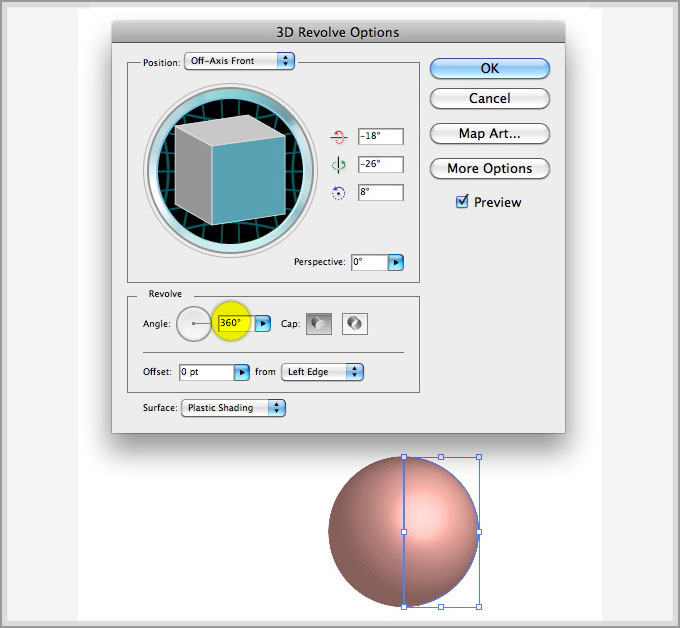680x628 pixels.
Task: Click the X rotation field showing -18°
Action: (381, 136)
